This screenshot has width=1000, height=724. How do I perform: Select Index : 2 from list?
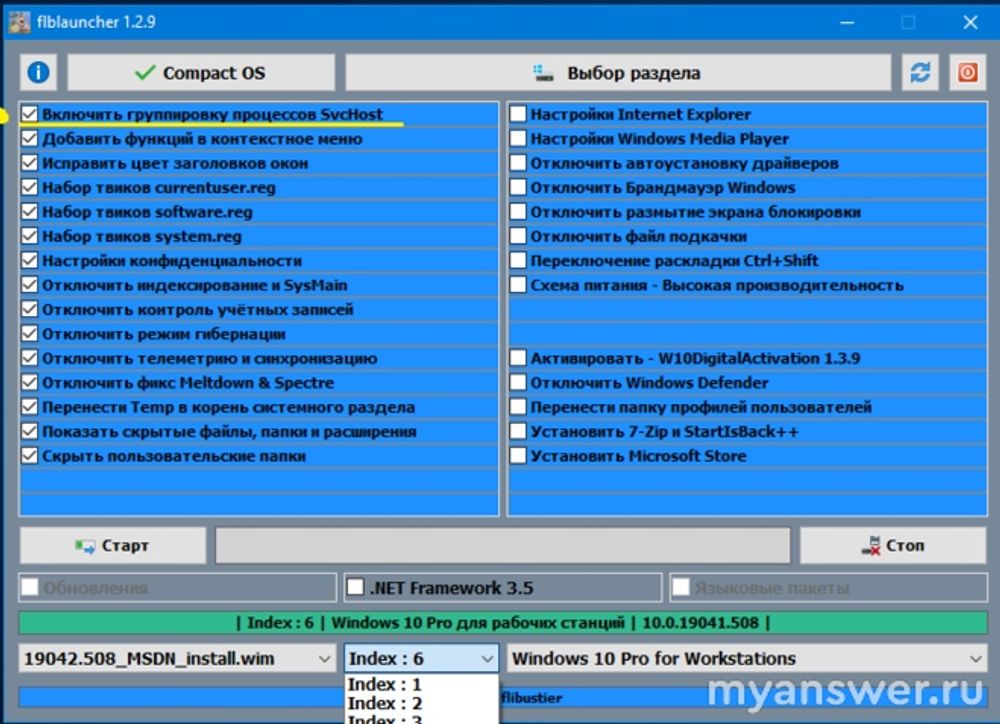[x=385, y=704]
